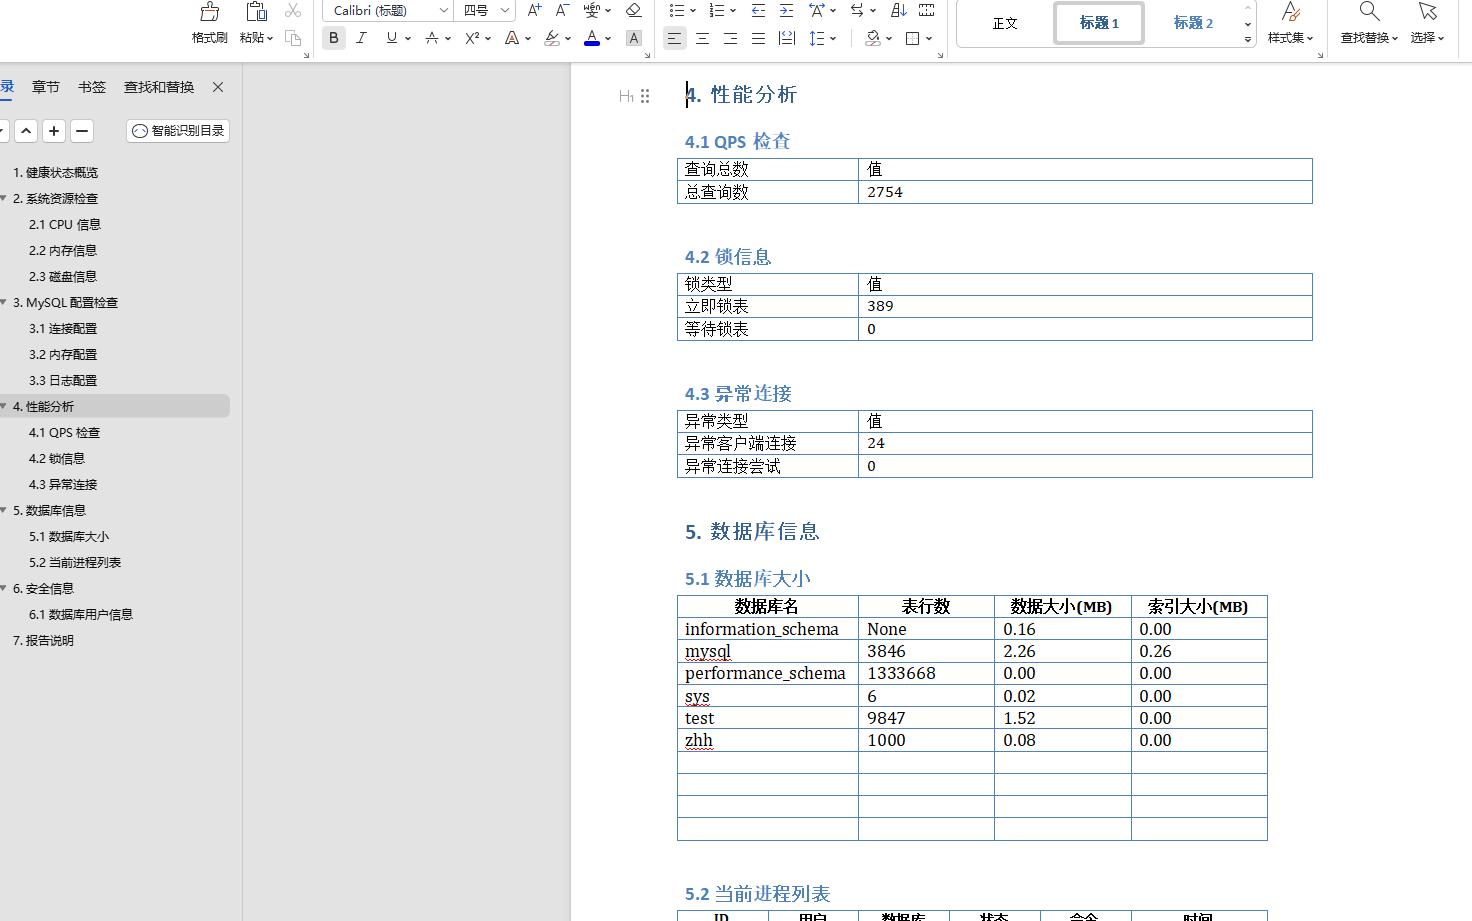Click the 智能识别目录 button
1472x921 pixels.
[178, 131]
